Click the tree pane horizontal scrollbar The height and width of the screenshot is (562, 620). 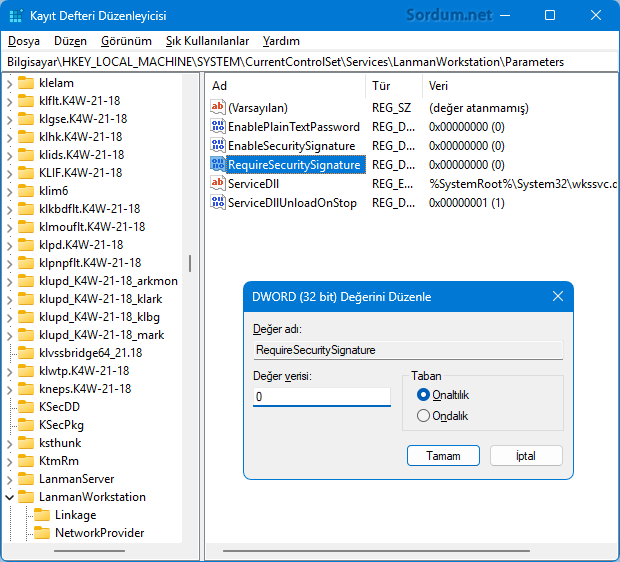tap(89, 551)
